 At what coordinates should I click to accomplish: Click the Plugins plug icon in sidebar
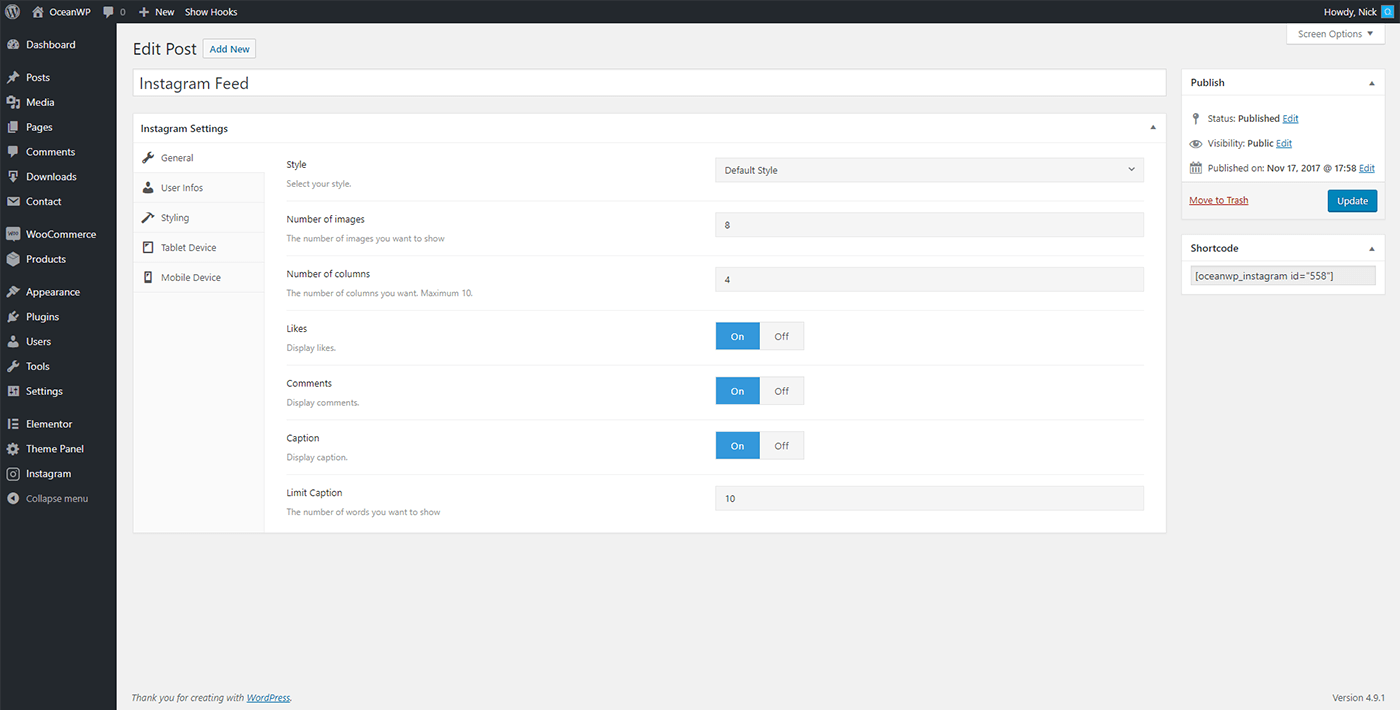13,317
